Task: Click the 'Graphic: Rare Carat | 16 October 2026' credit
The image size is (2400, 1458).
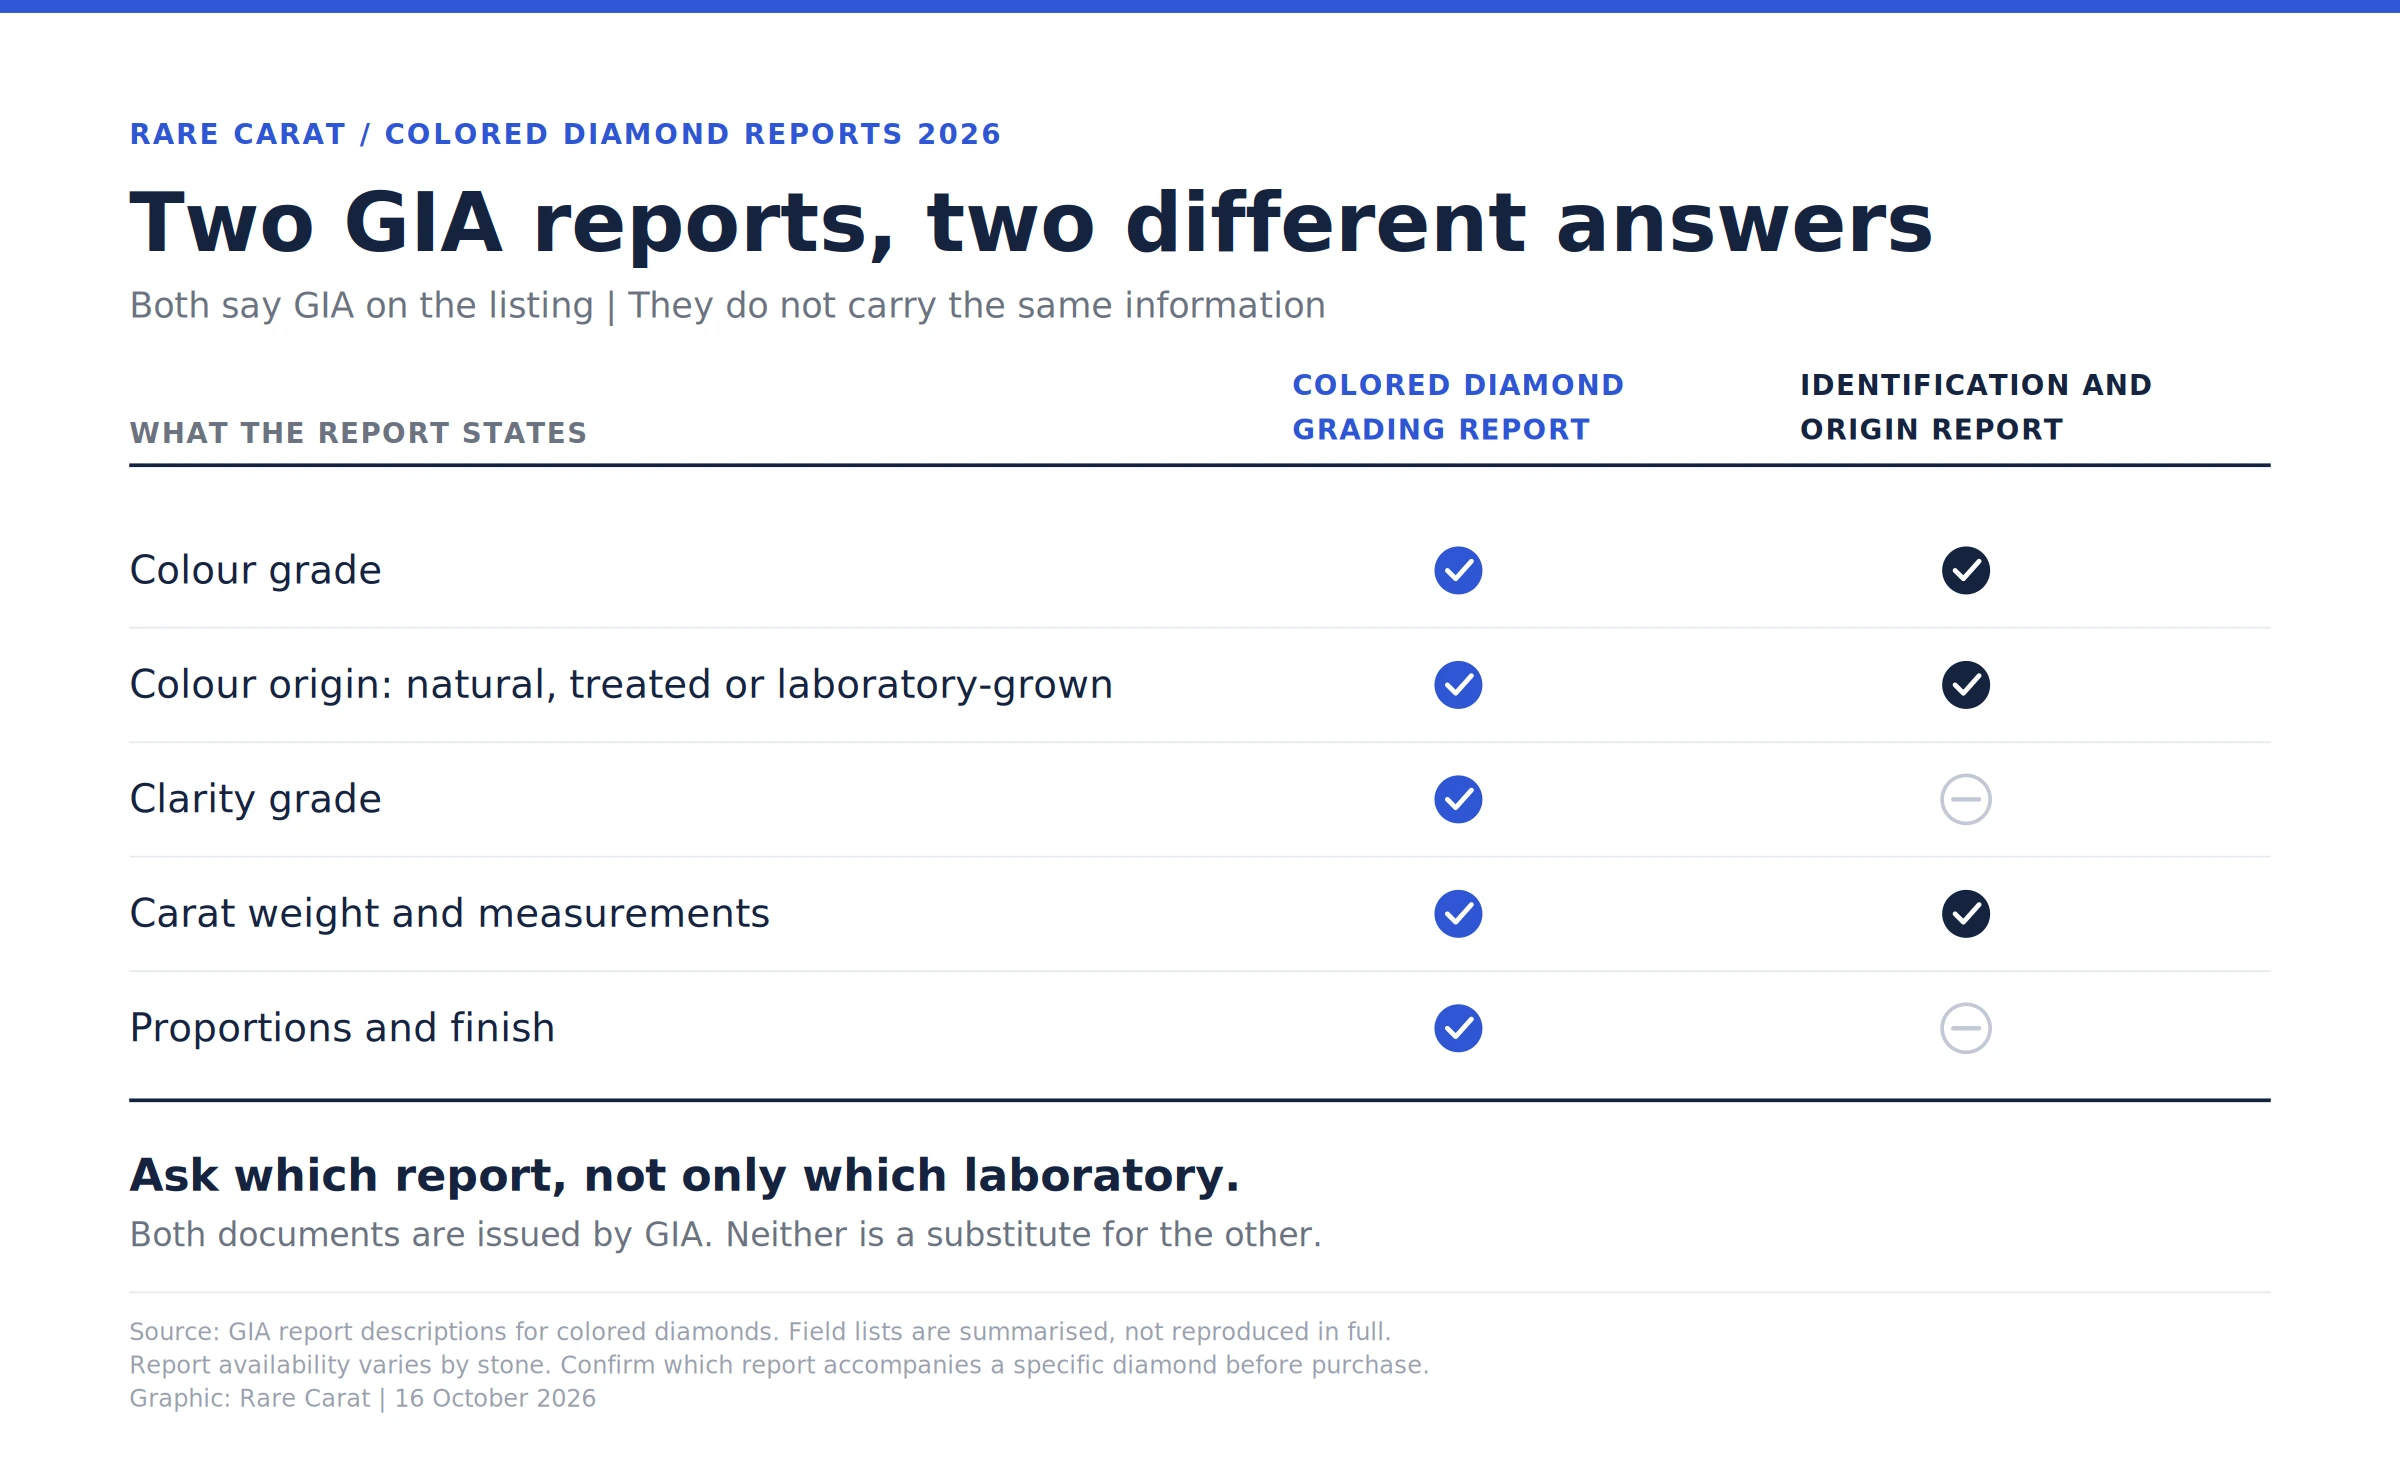Action: tap(363, 1398)
